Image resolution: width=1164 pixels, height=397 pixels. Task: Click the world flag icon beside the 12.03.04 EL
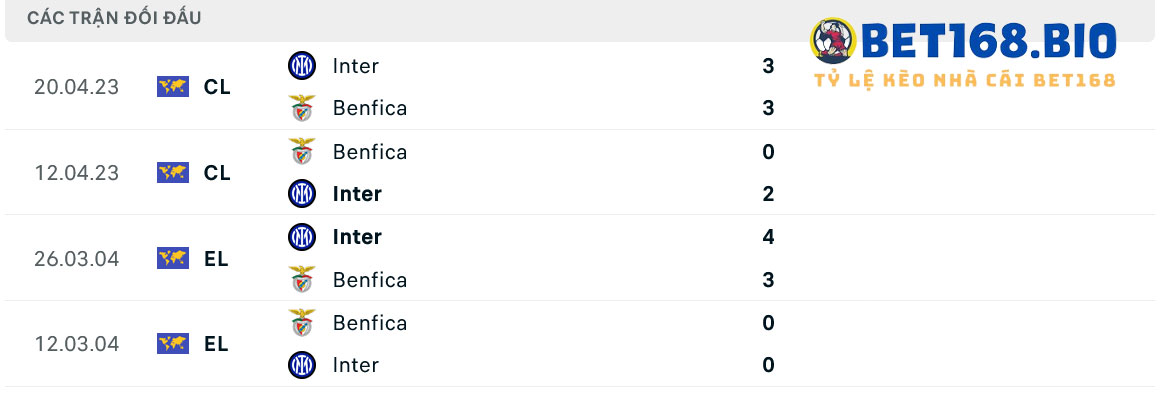pos(173,344)
